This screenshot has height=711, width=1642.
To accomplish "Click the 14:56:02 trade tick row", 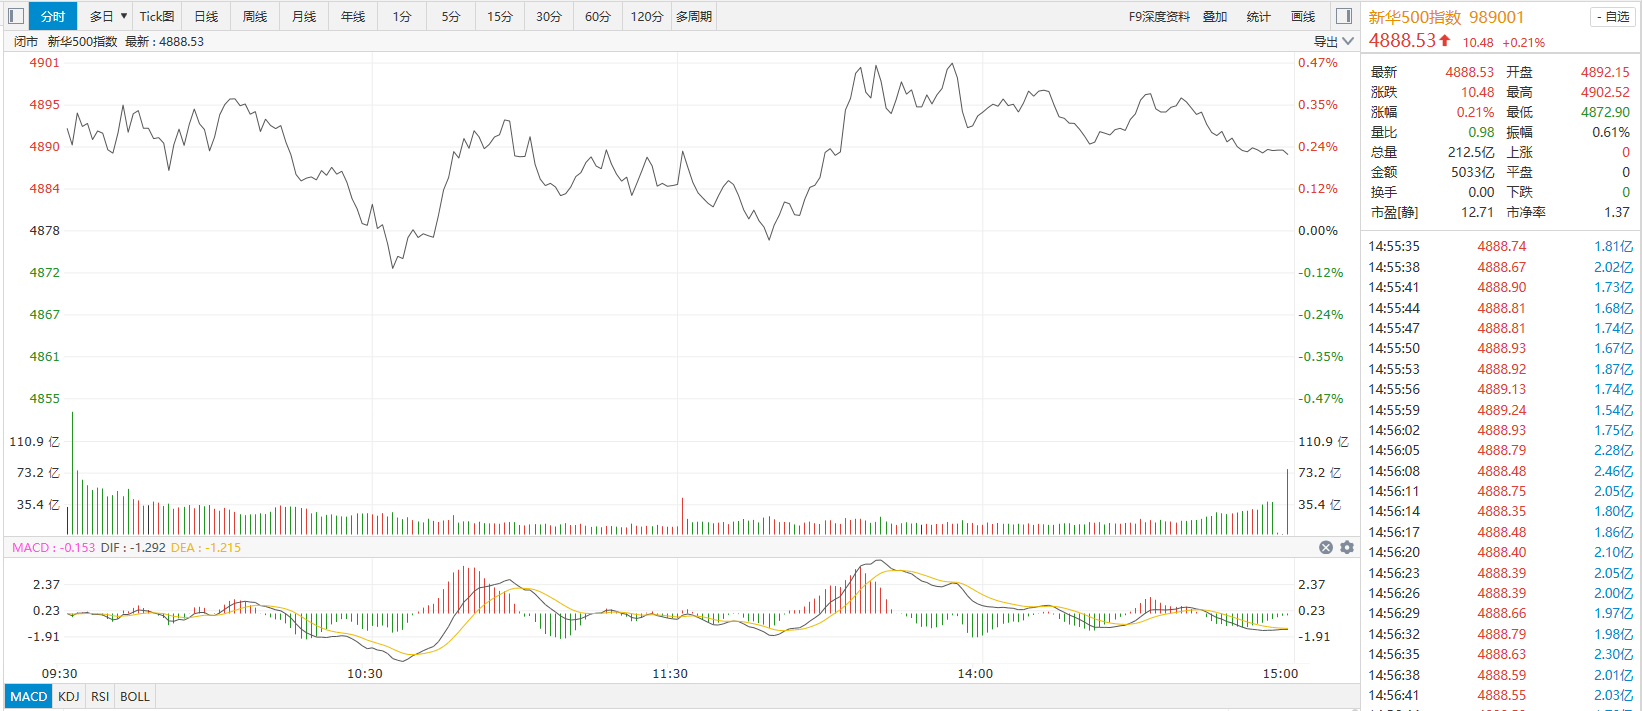I will click(x=1500, y=430).
